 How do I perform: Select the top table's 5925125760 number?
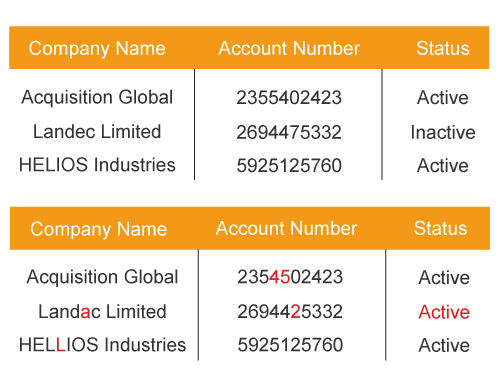[289, 166]
